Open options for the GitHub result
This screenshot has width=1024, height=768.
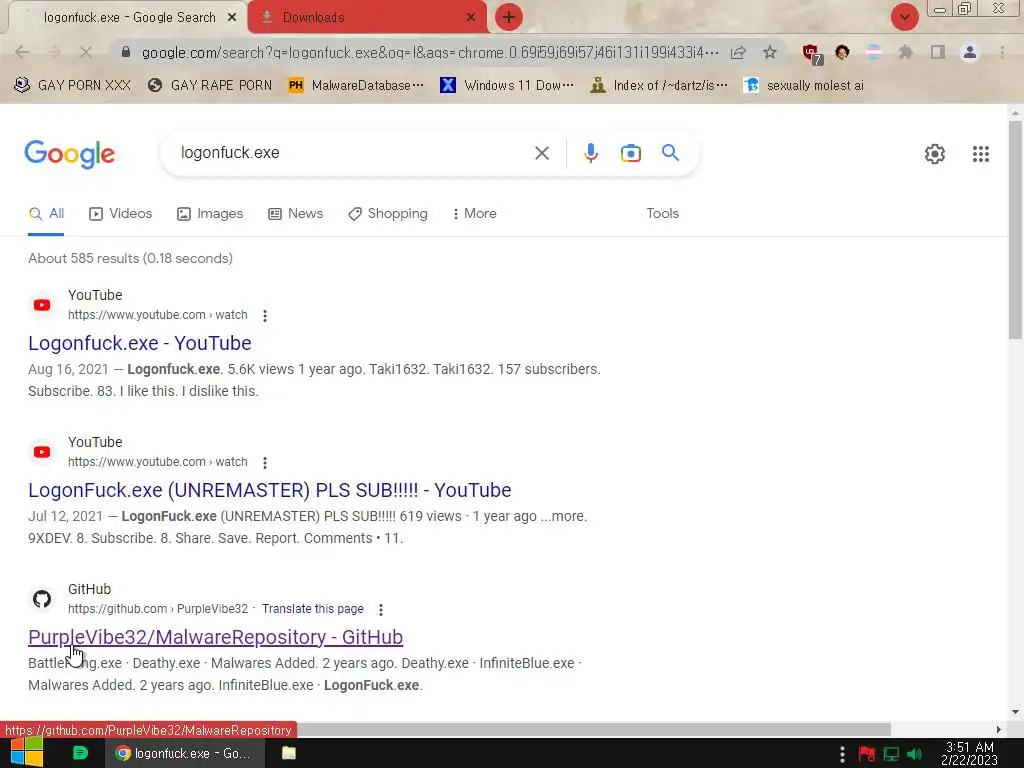(x=381, y=609)
